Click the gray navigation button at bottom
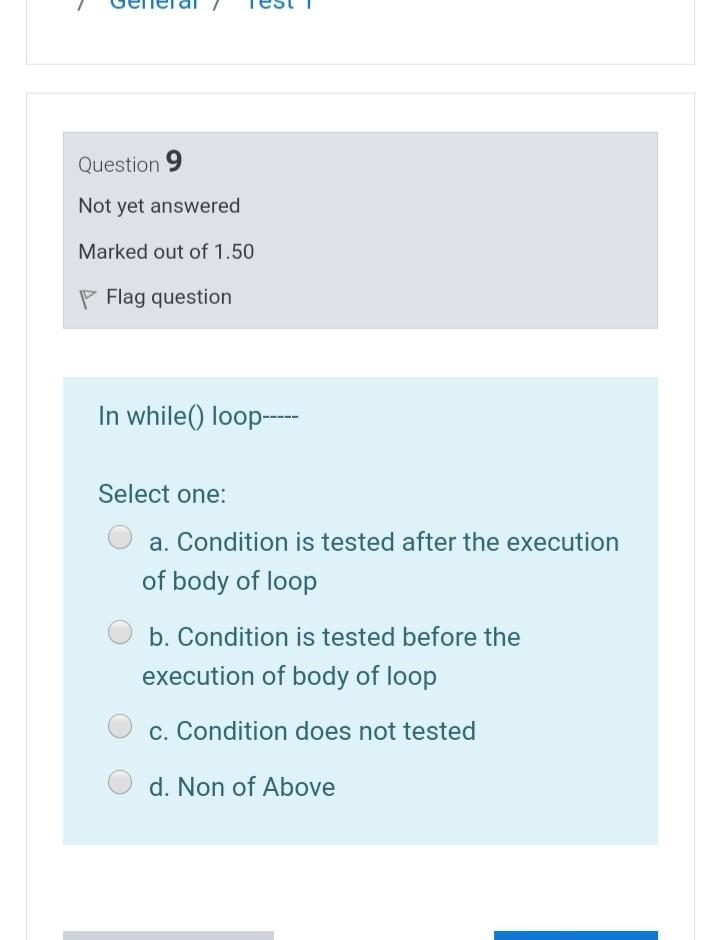The image size is (714, 940). pos(168,935)
